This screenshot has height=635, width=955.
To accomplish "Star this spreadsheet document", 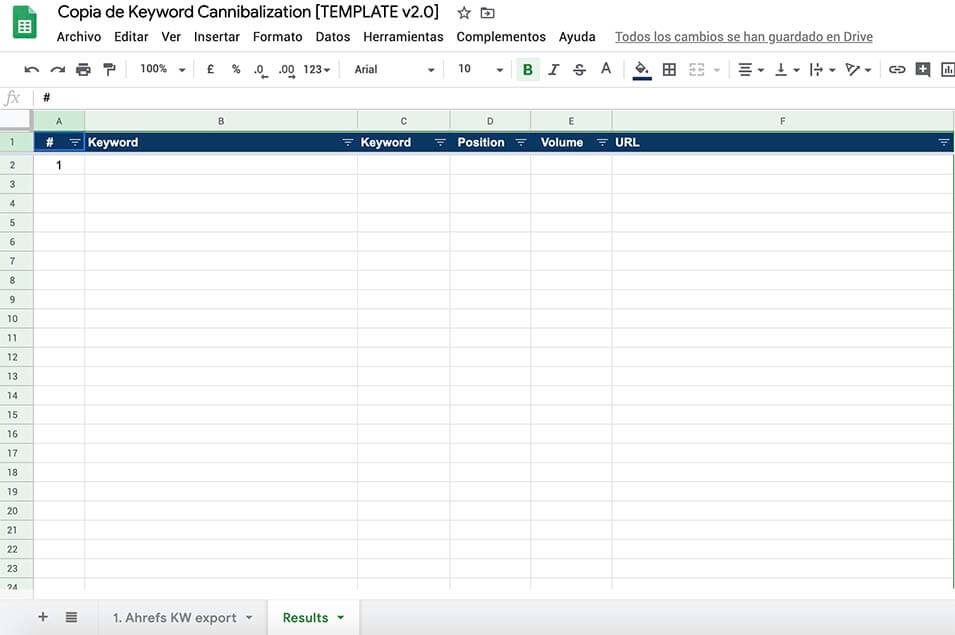I will point(464,13).
